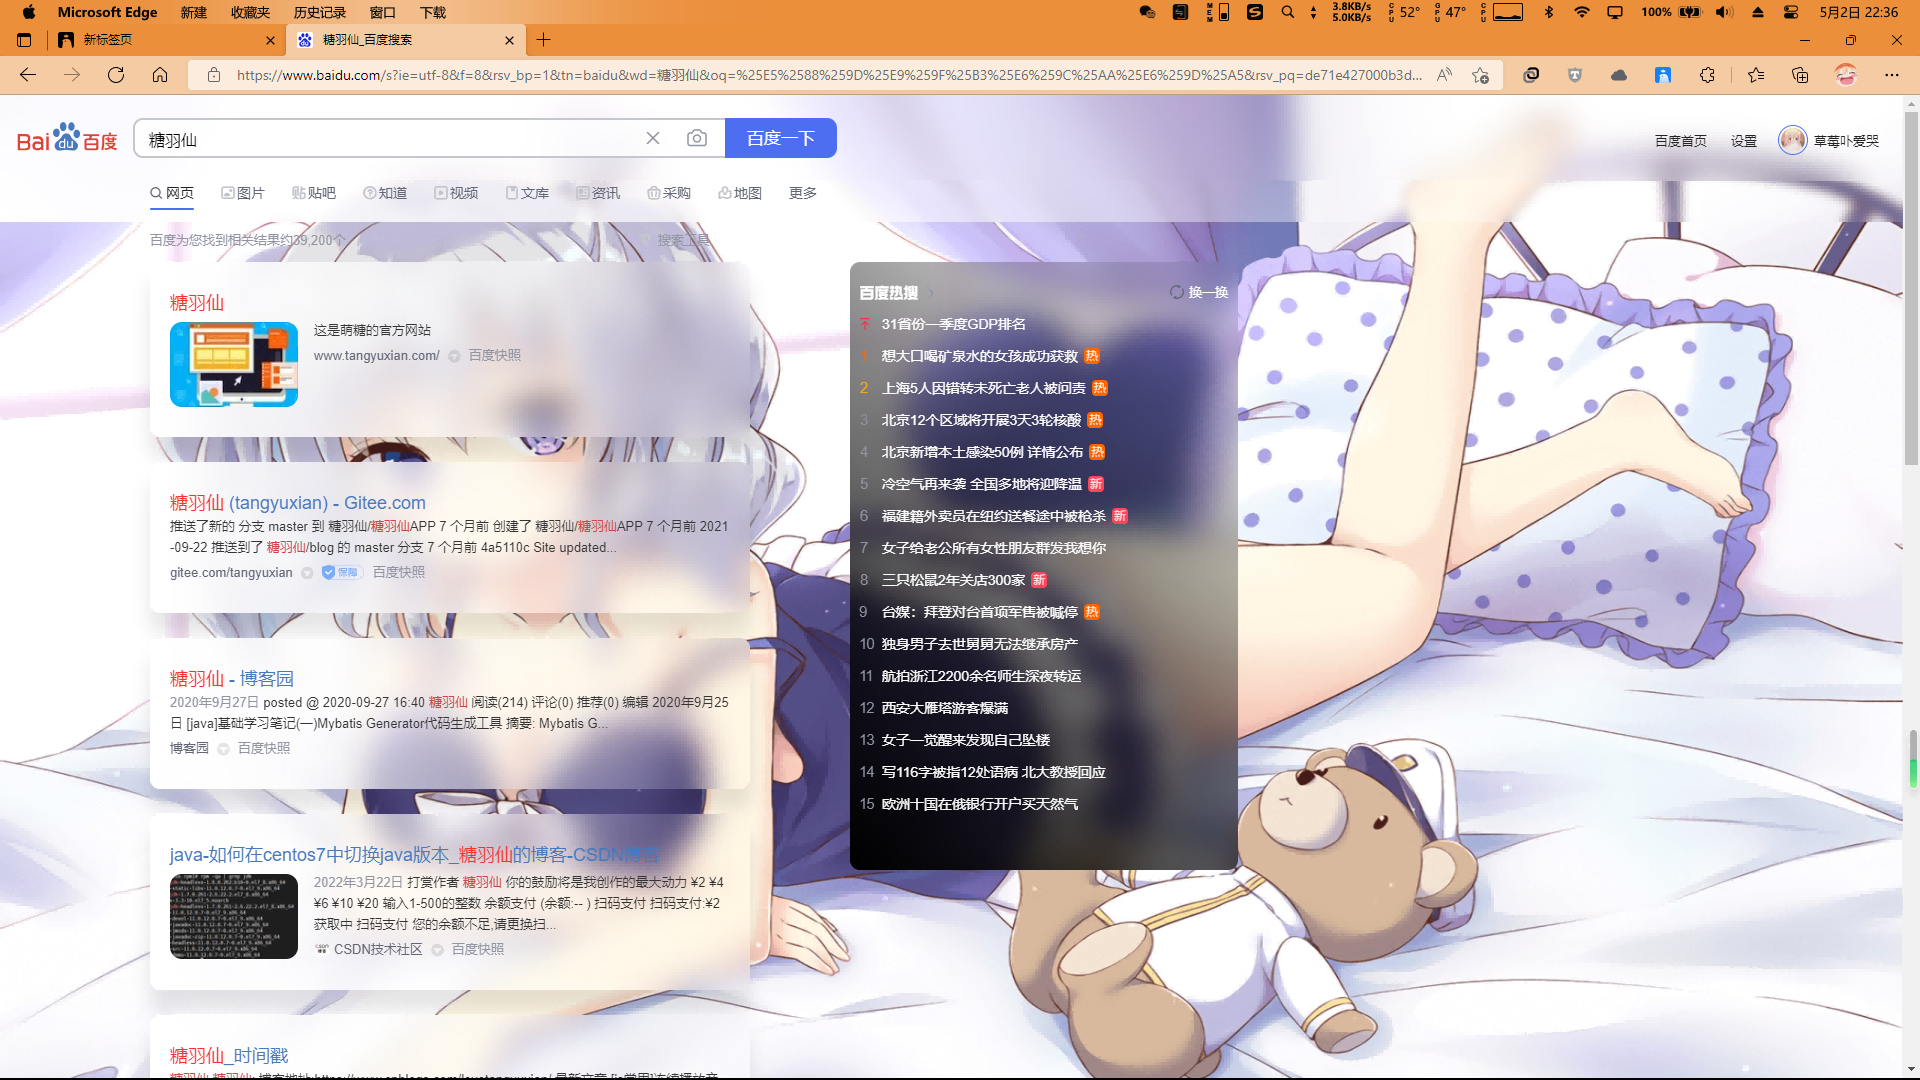1920x1080 pixels.
Task: Click the shield extension icon in toolbar
Action: click(x=1575, y=75)
